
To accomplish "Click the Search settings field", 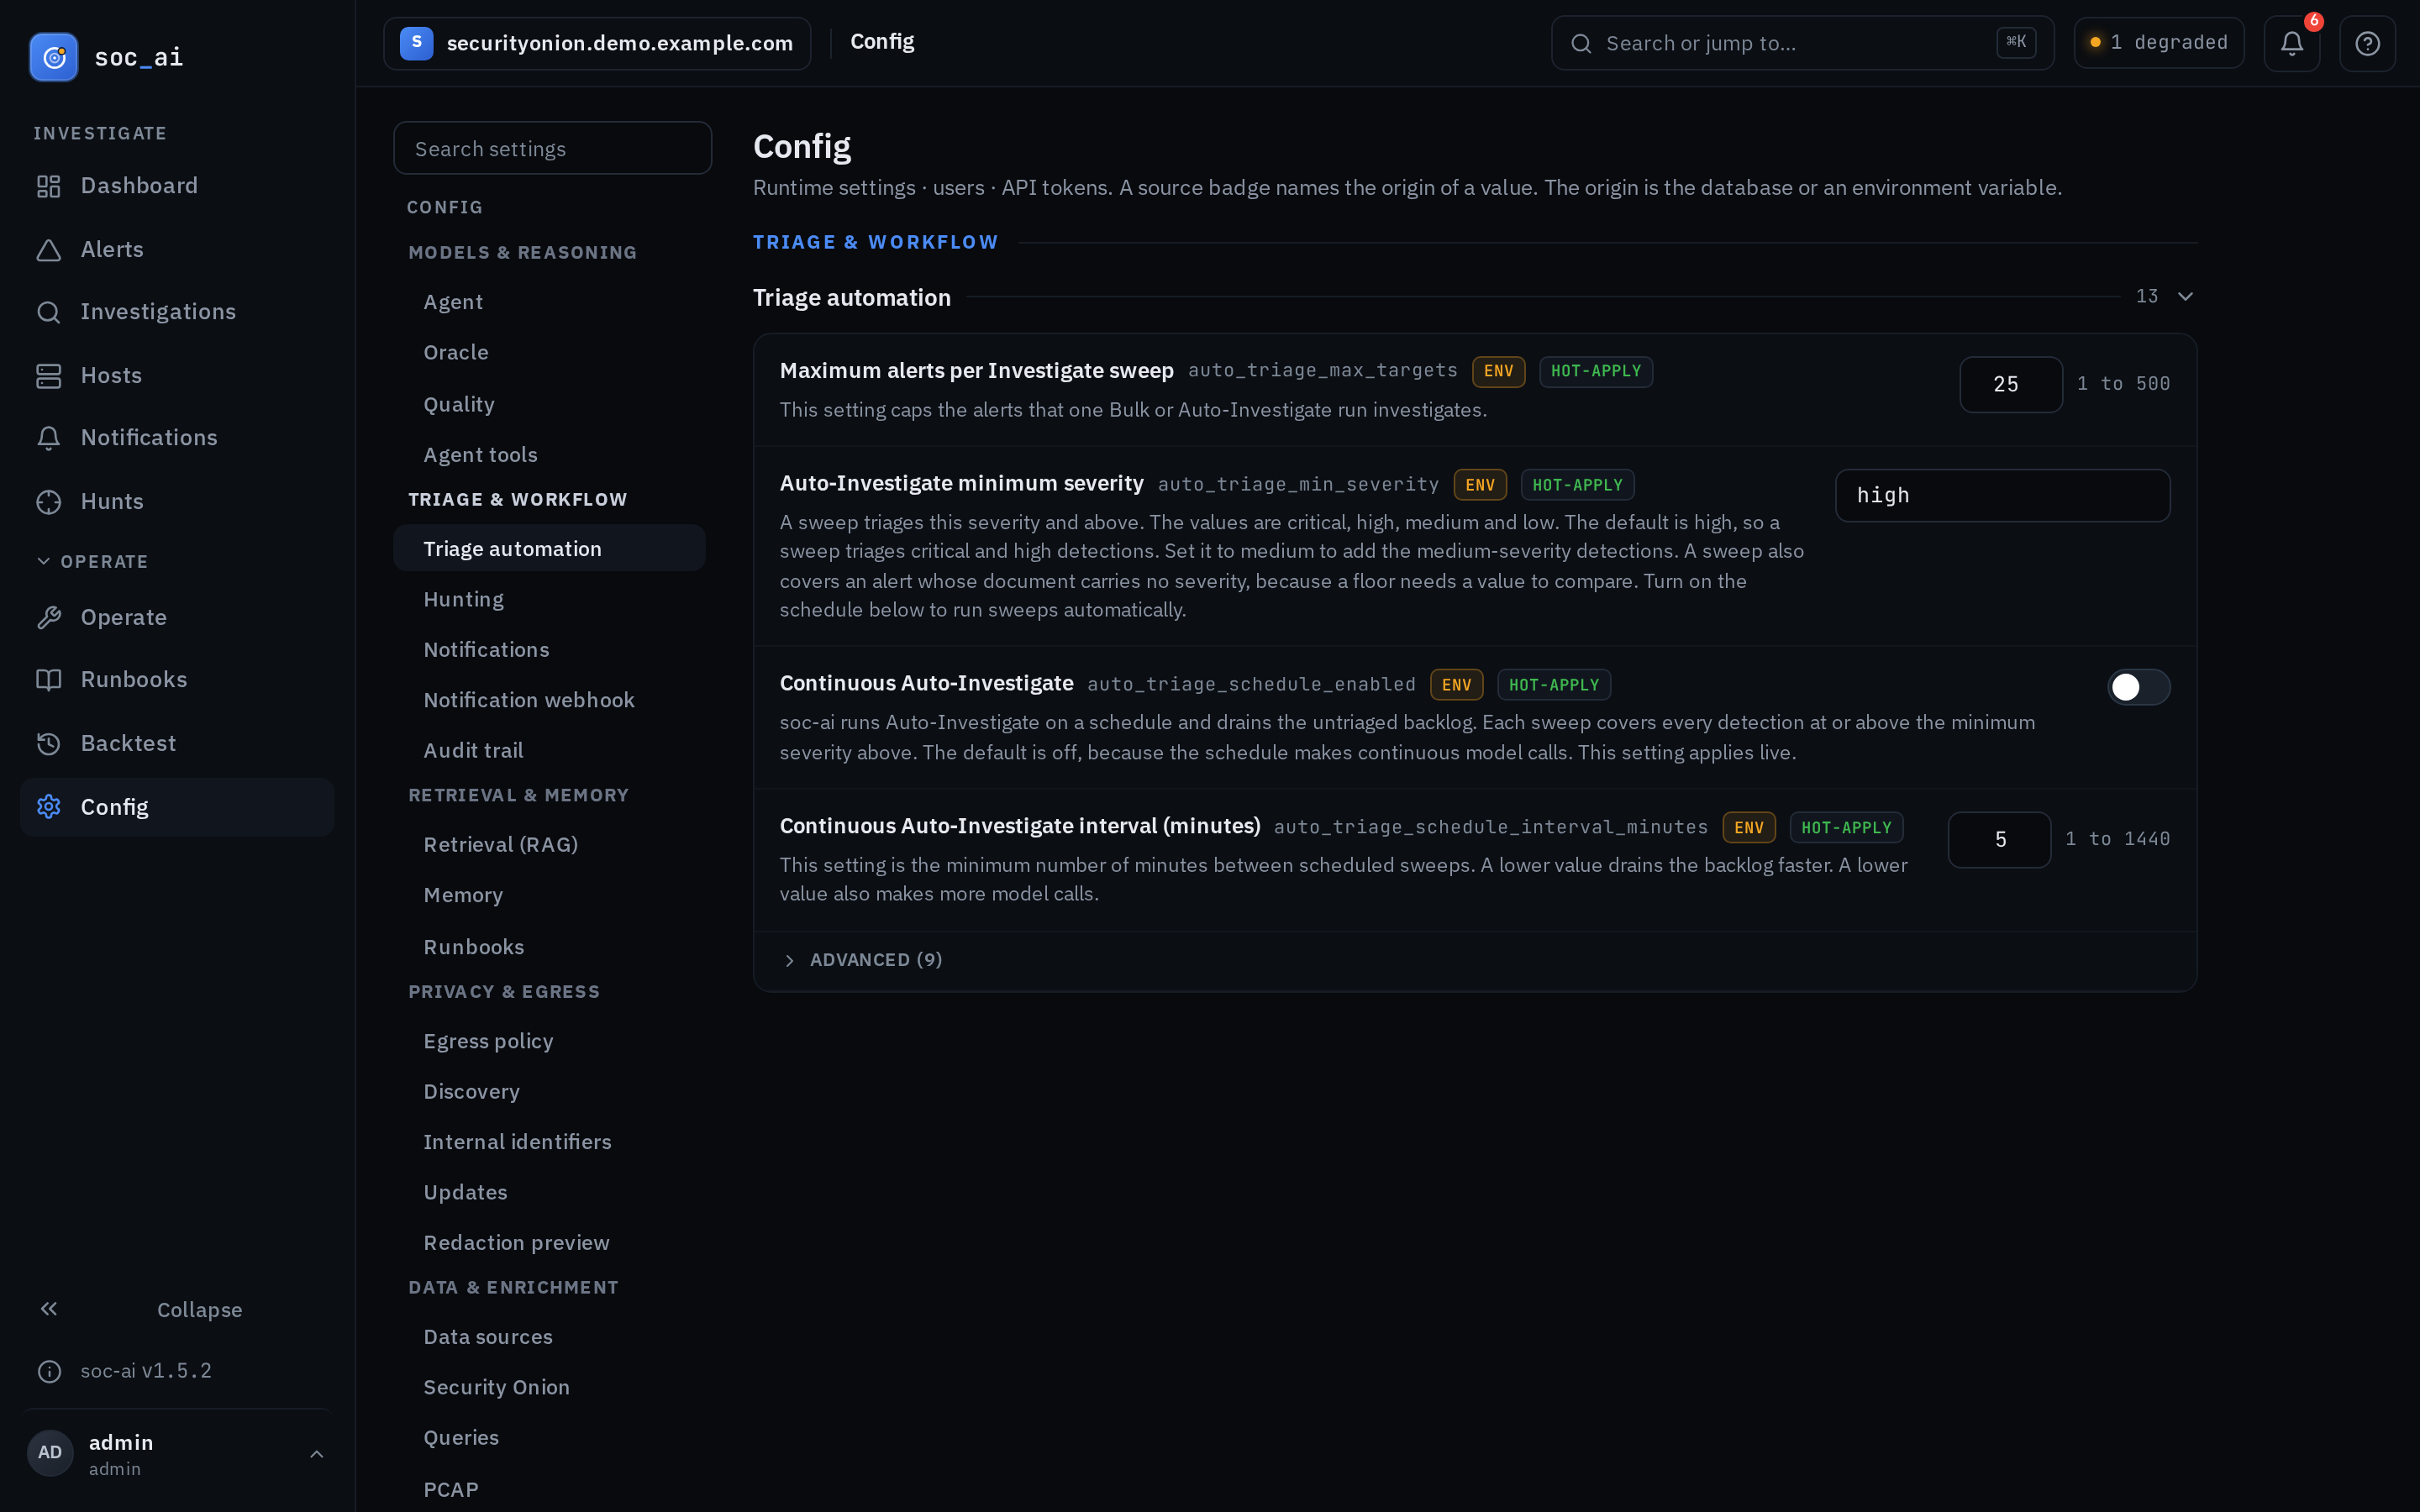I will (552, 148).
